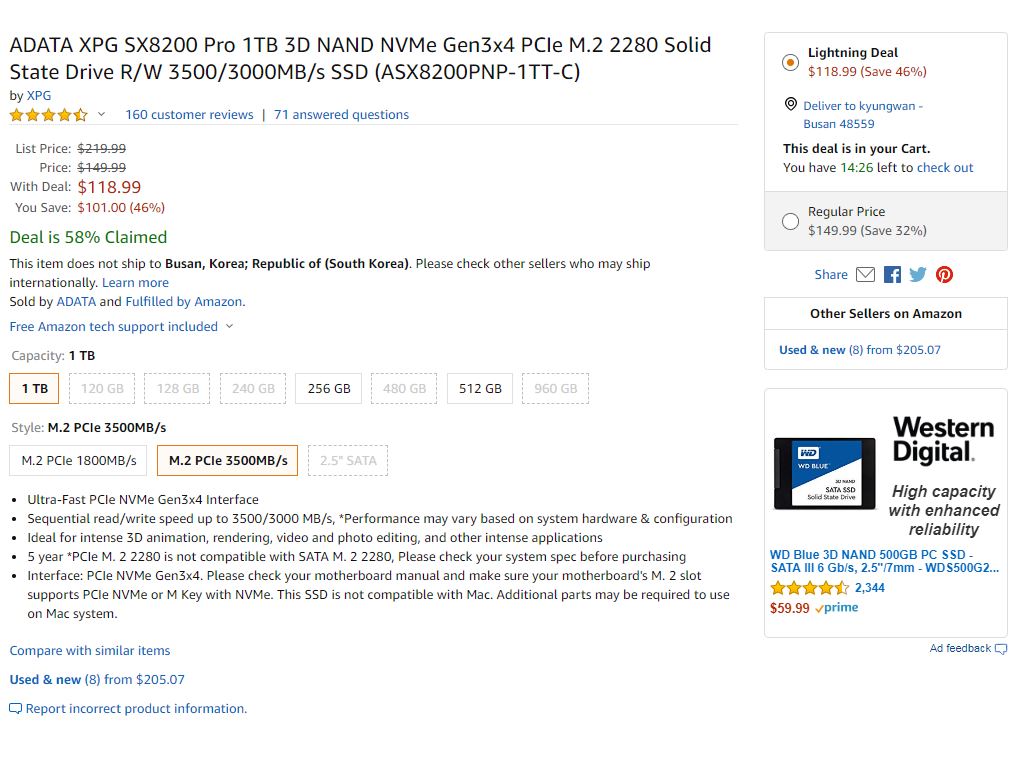
Task: Click the delivery location pin icon
Action: click(791, 105)
